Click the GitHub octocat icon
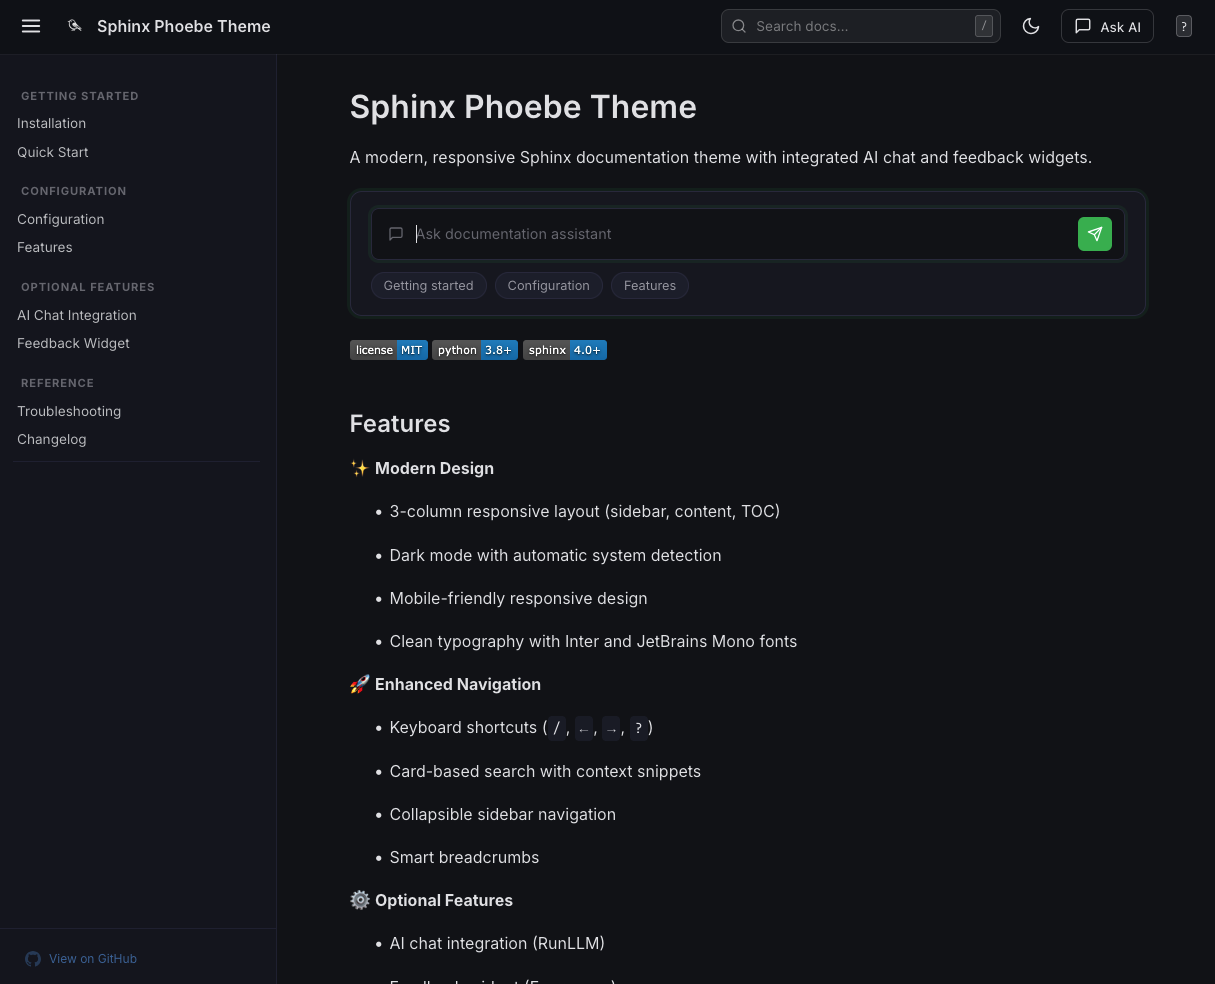The width and height of the screenshot is (1215, 984). pyautogui.click(x=33, y=958)
